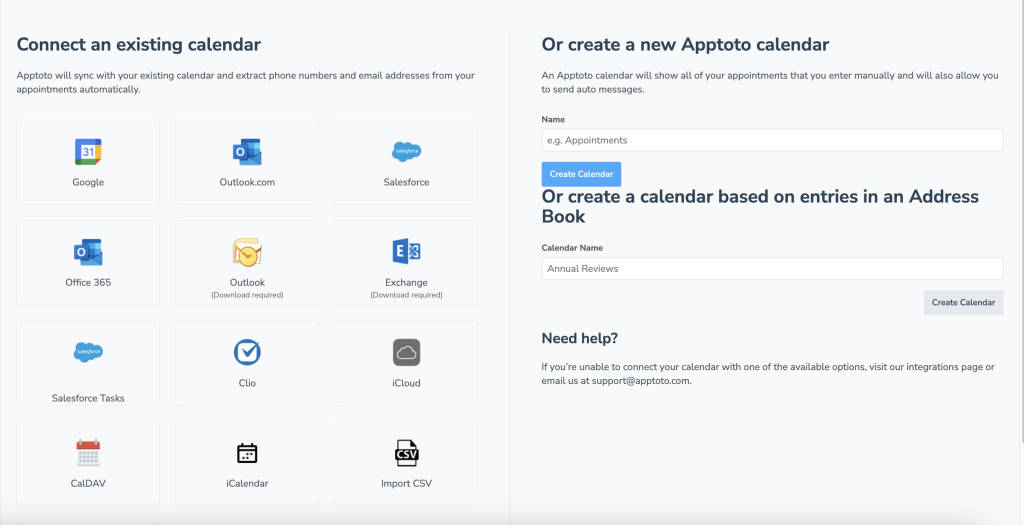Click the "Or create a new Apptoto calendar" heading
This screenshot has height=525, width=1024.
[x=685, y=44]
